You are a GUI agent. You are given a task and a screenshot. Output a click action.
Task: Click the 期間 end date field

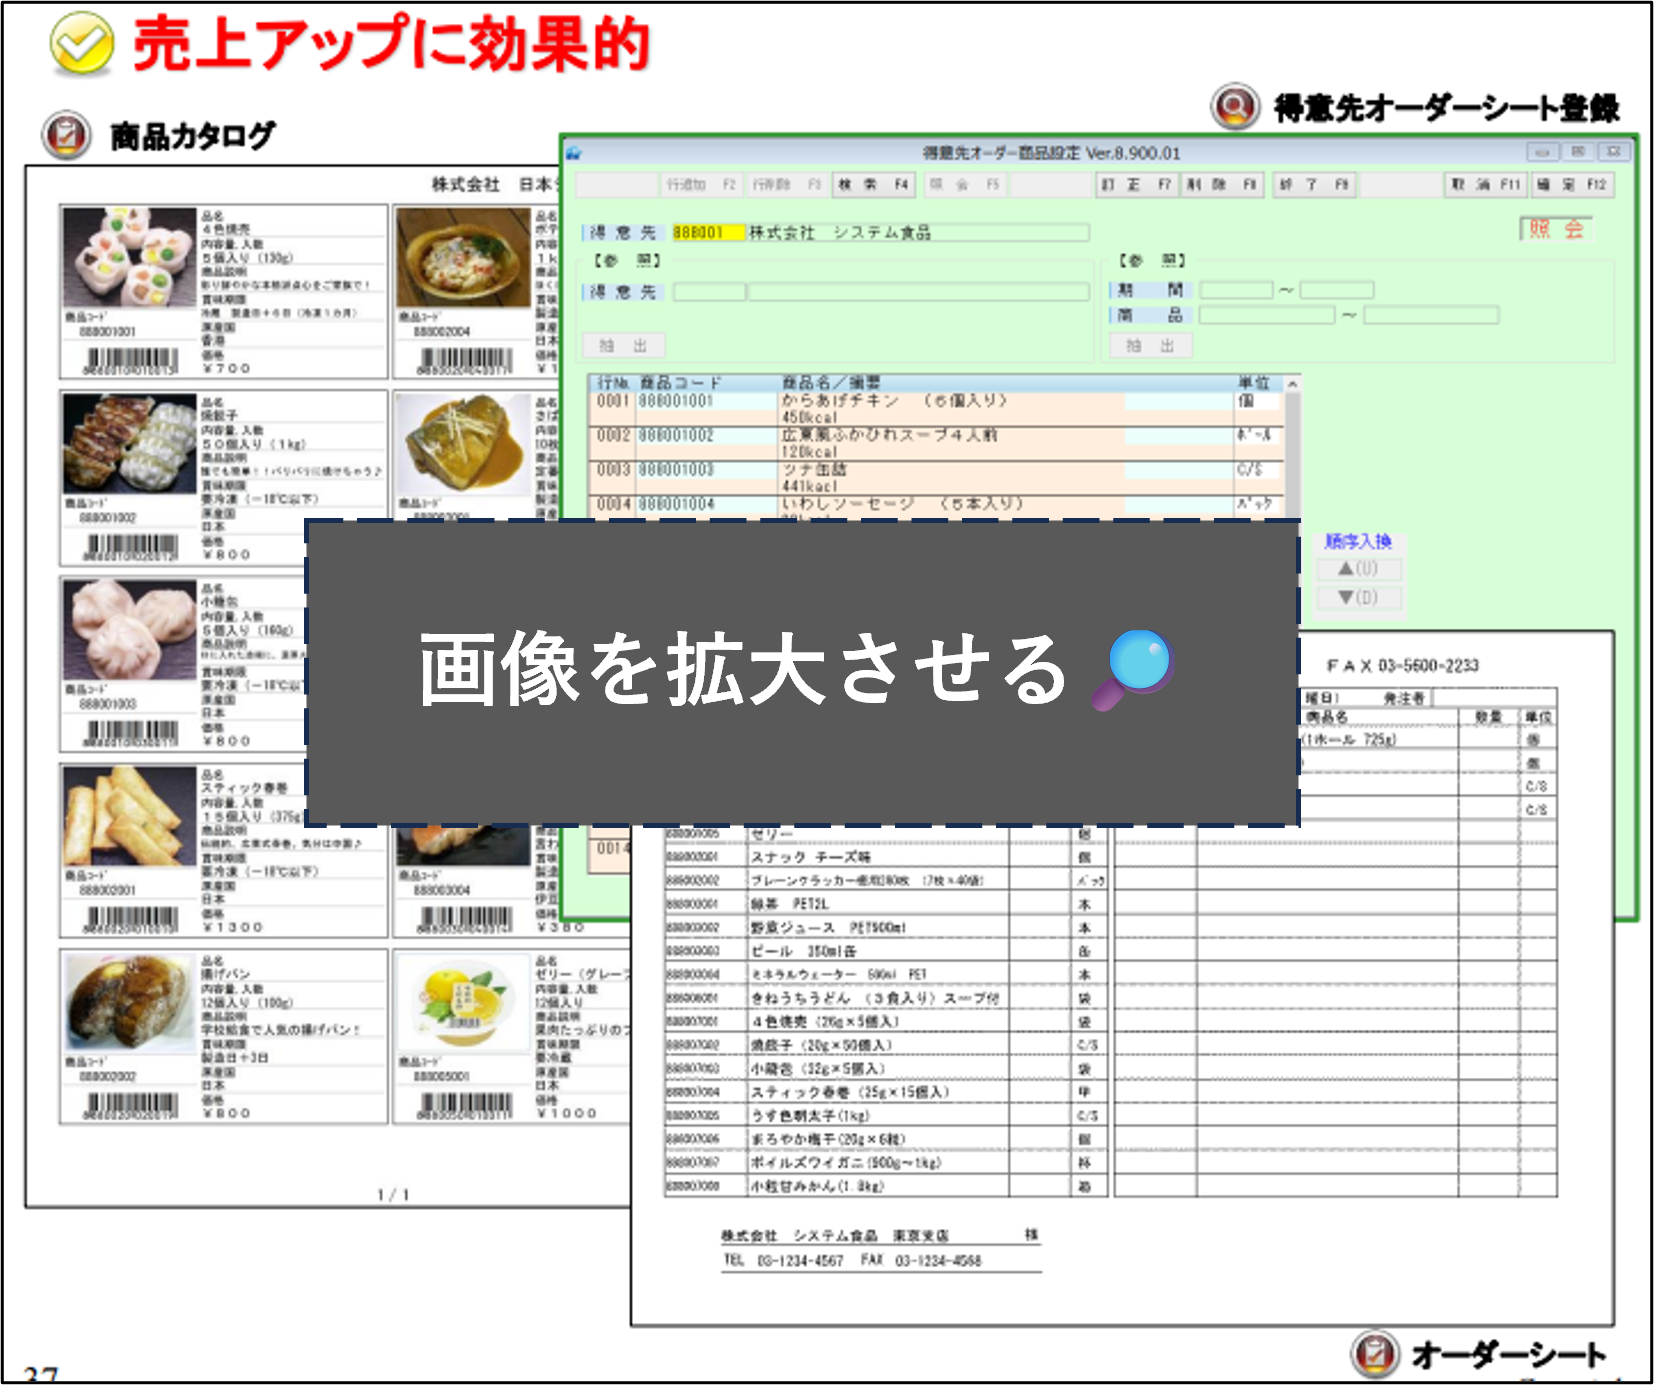1336,290
